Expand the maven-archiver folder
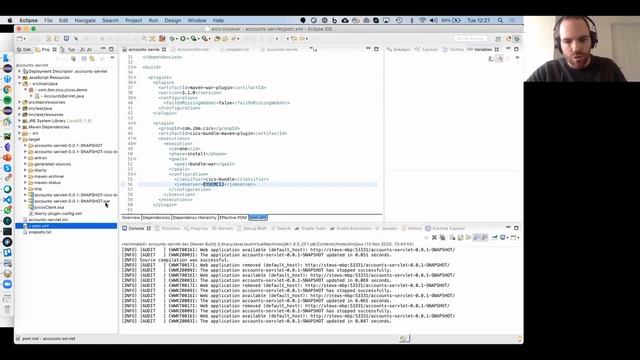The width and height of the screenshot is (640, 360). [x=25, y=176]
